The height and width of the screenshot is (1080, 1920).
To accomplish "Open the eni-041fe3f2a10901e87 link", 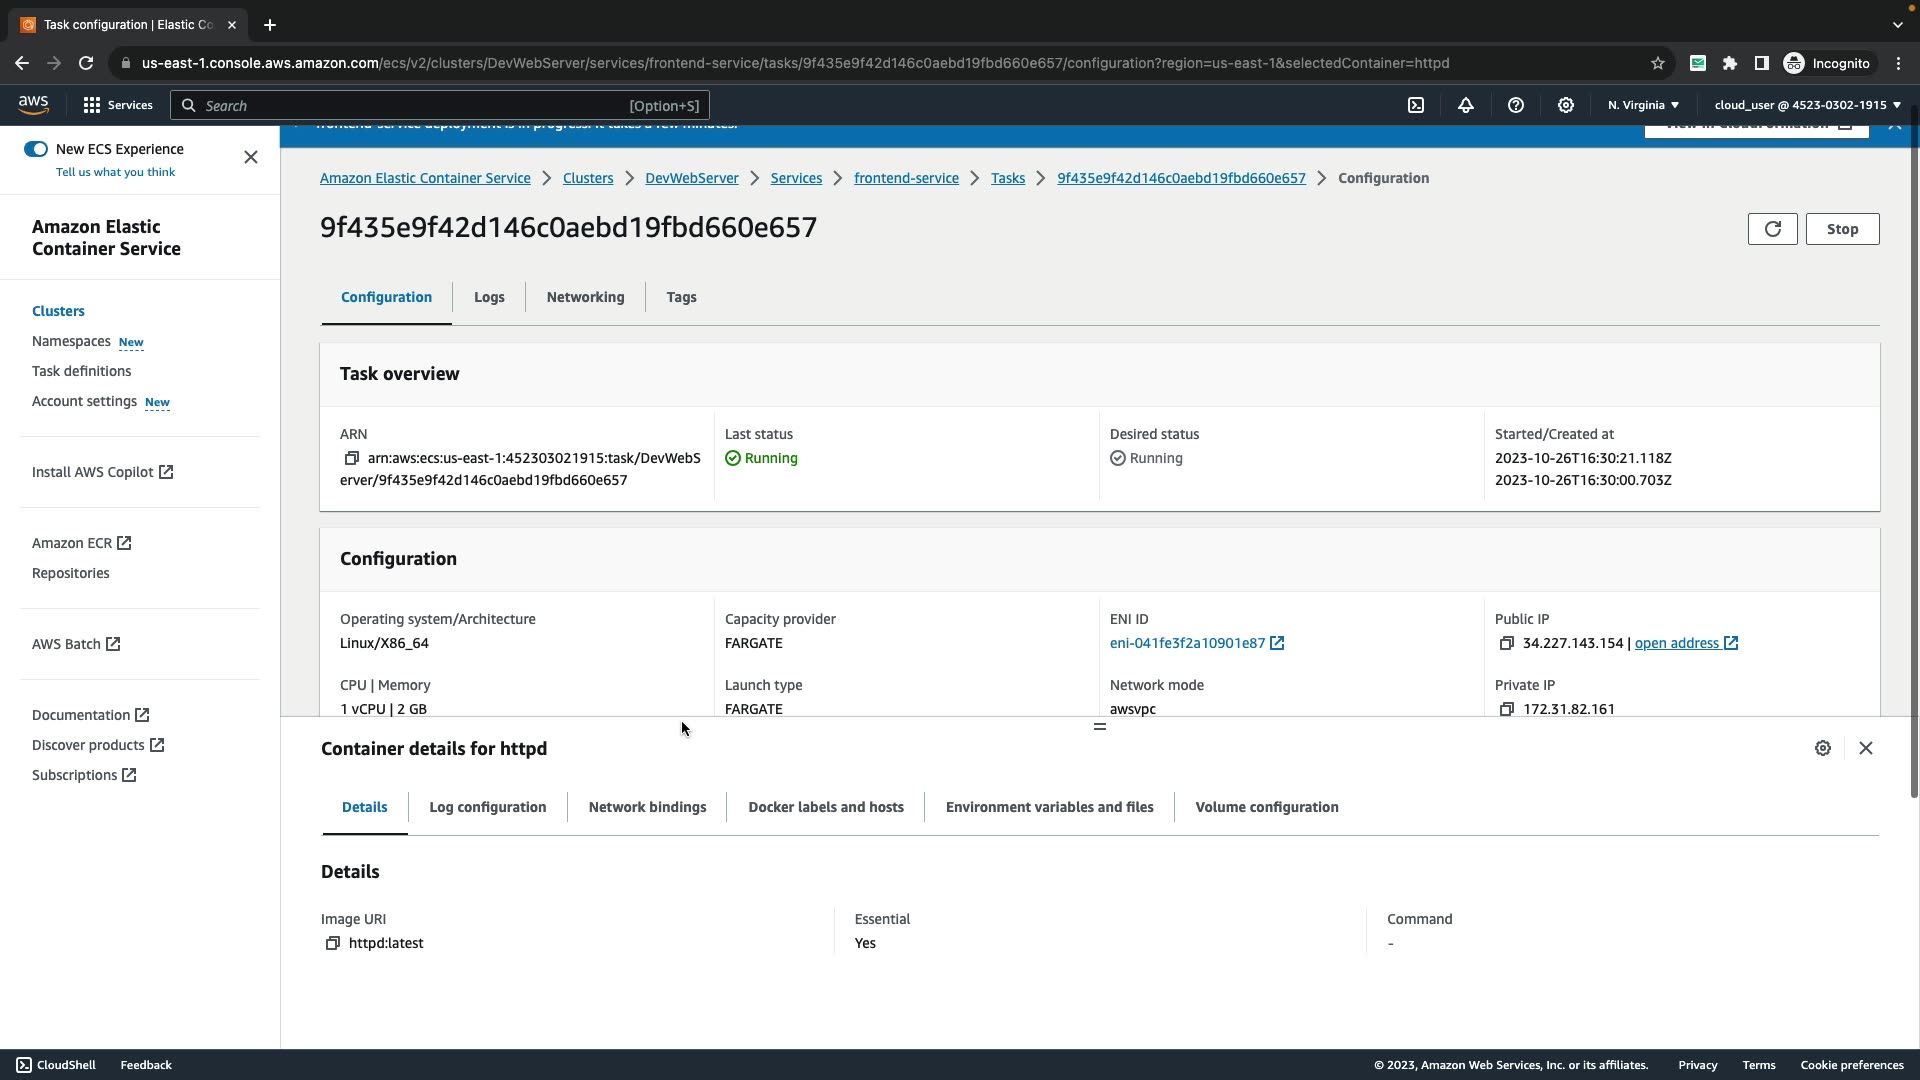I will pos(1187,643).
